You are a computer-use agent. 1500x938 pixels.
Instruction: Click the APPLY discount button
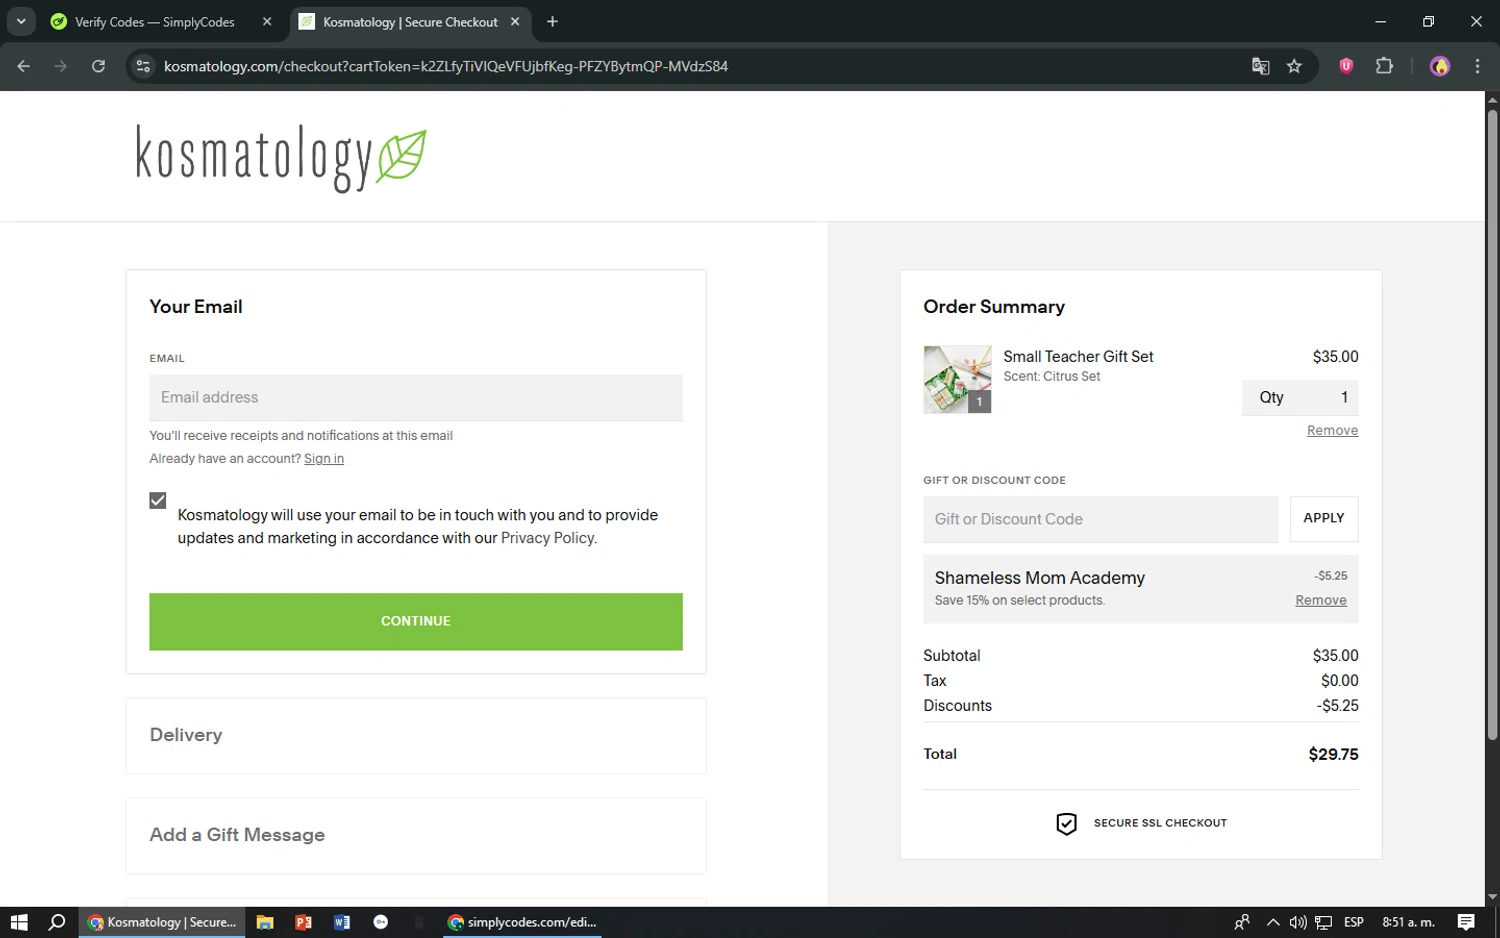[x=1324, y=519]
